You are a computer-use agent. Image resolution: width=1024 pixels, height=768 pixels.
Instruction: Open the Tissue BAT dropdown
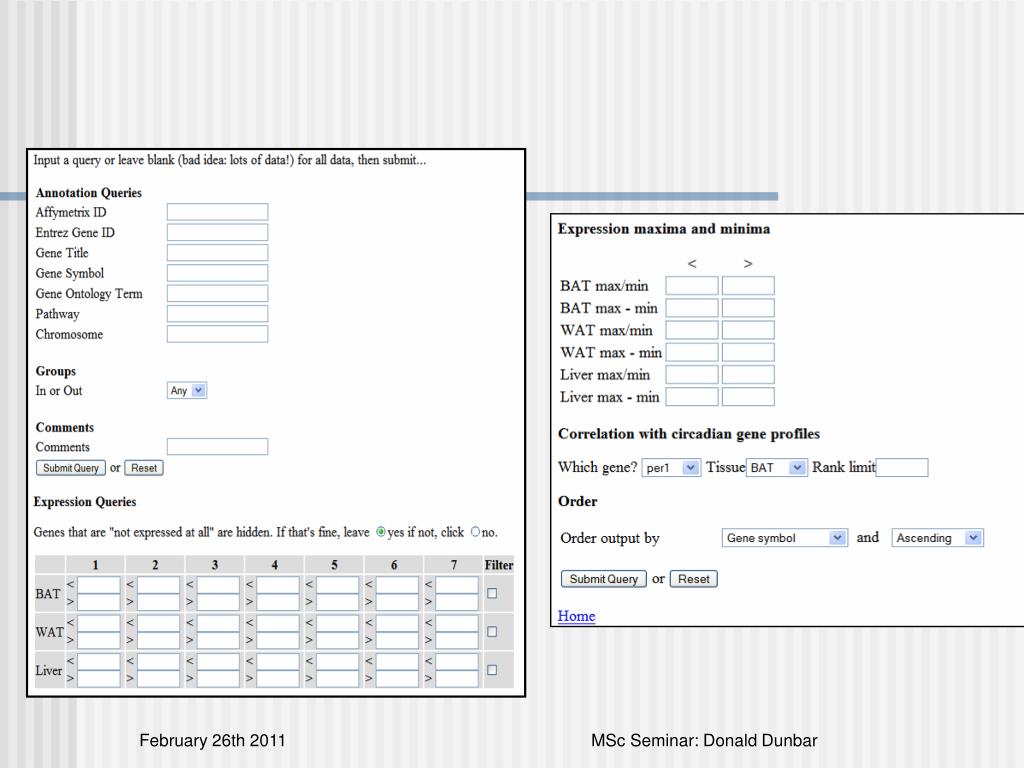tap(776, 468)
